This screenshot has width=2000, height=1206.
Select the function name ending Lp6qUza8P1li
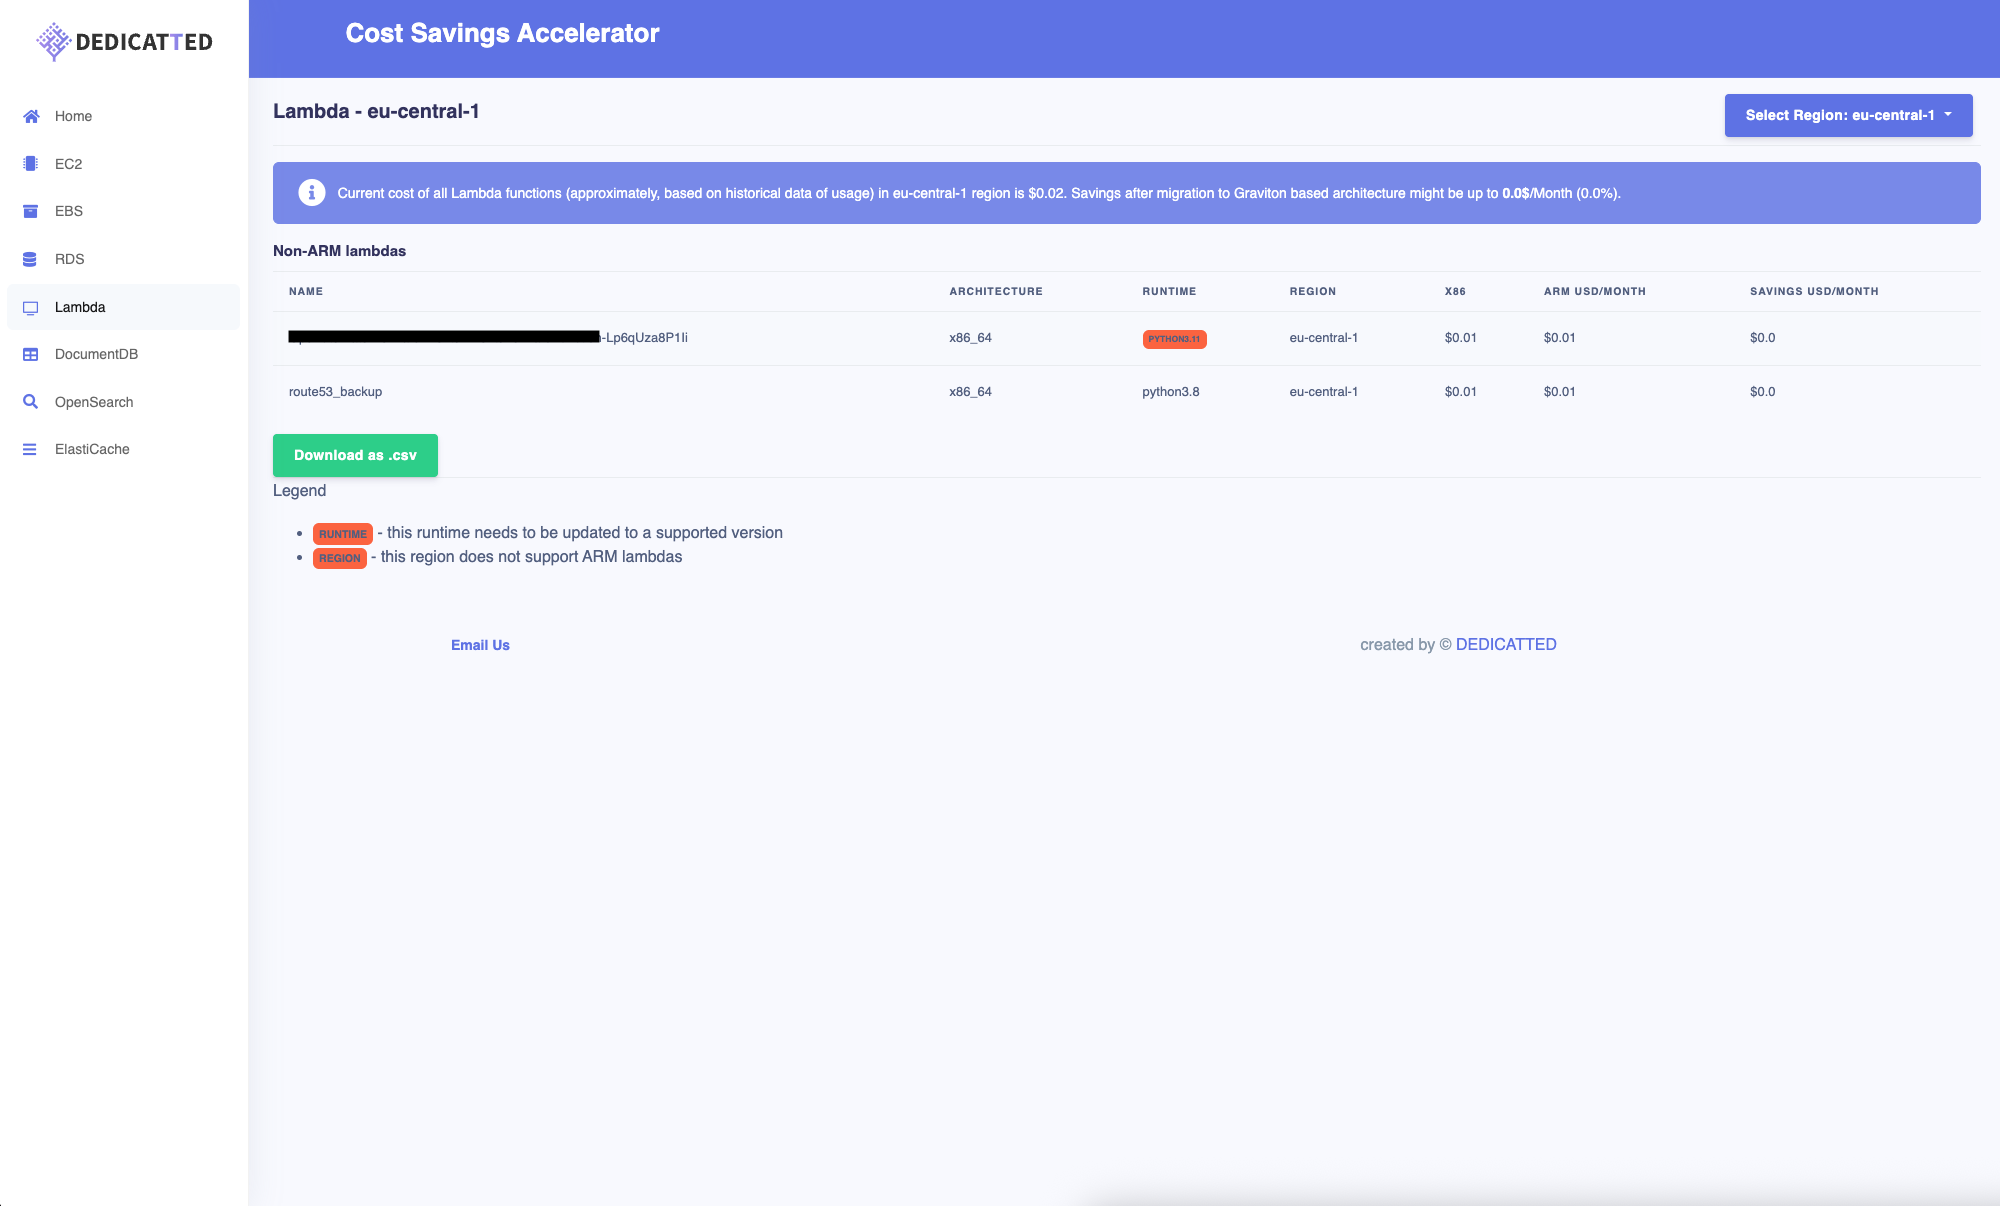[488, 338]
